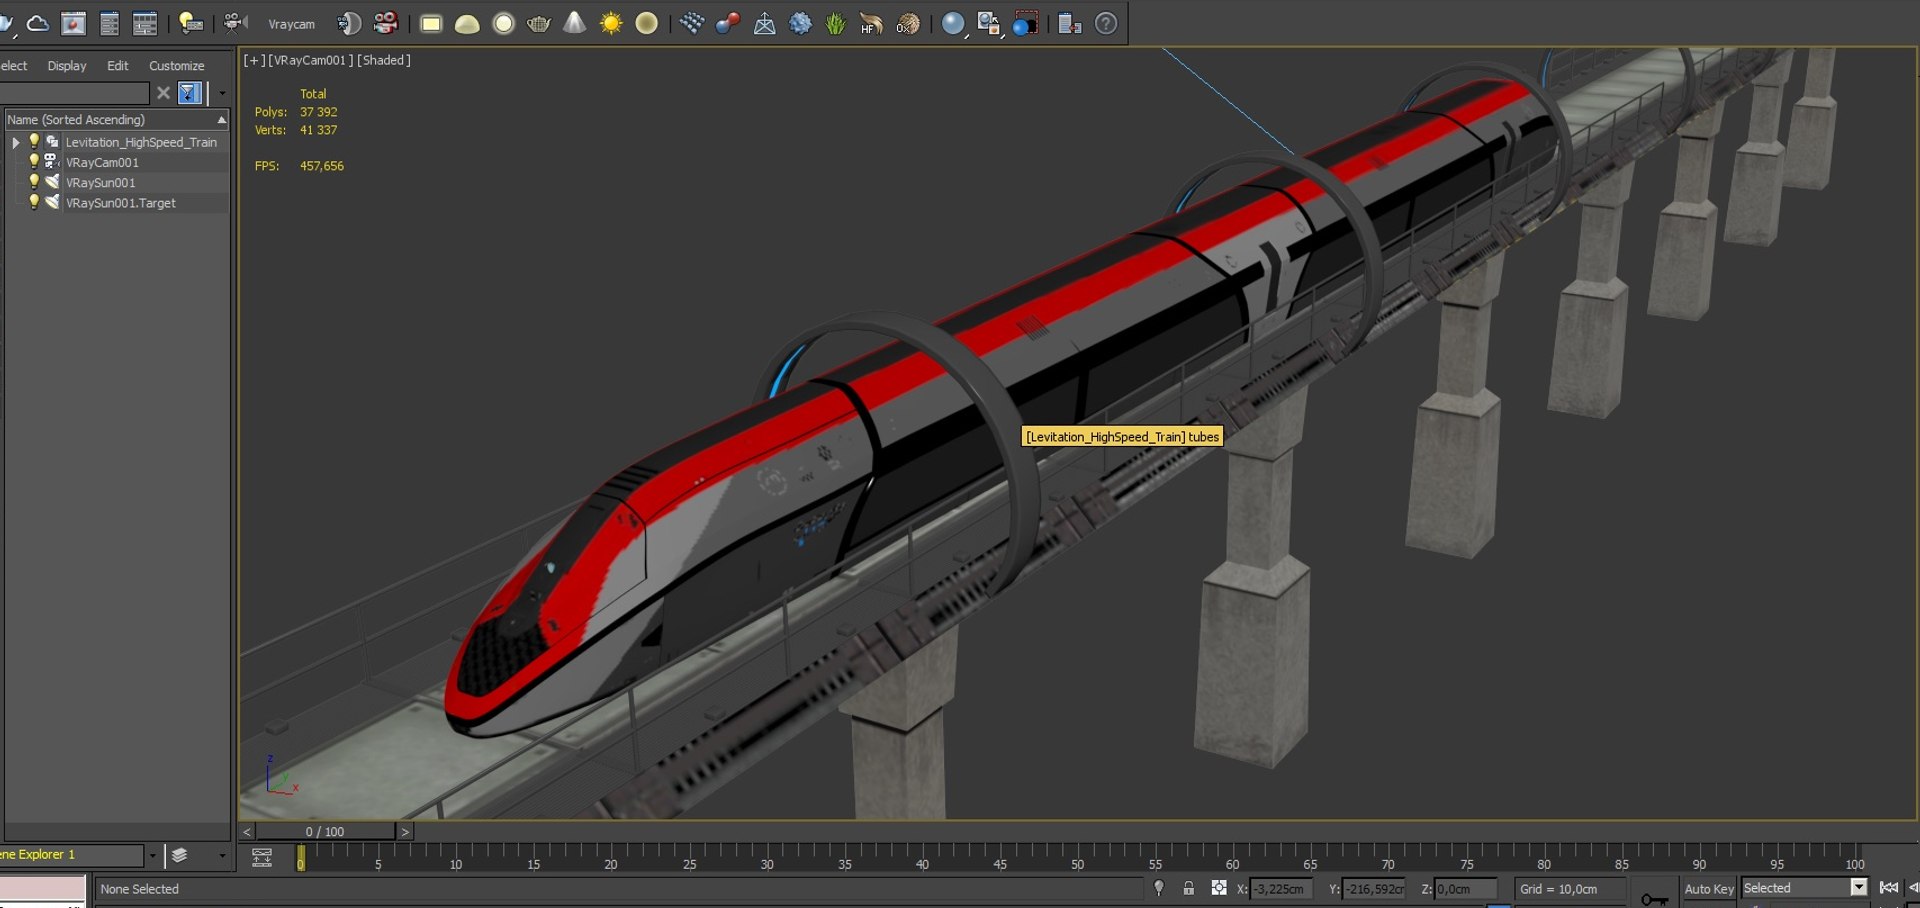Click the half-moon camera icon after Vraycam
The width and height of the screenshot is (1920, 908).
pyautogui.click(x=349, y=23)
